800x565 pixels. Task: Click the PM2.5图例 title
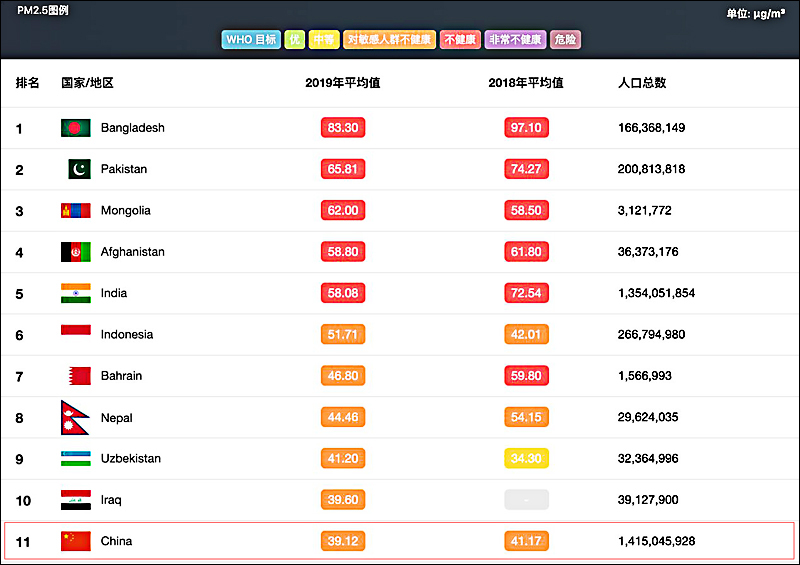tap(42, 10)
